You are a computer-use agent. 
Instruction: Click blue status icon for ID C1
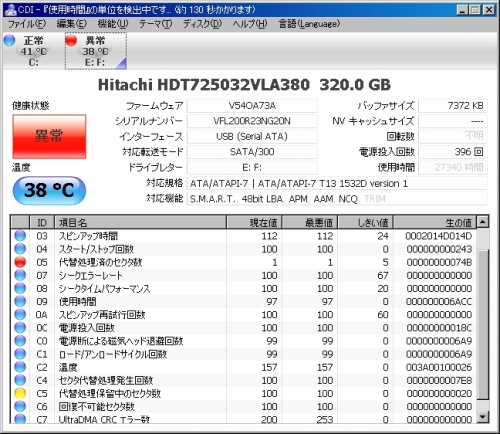(x=20, y=354)
